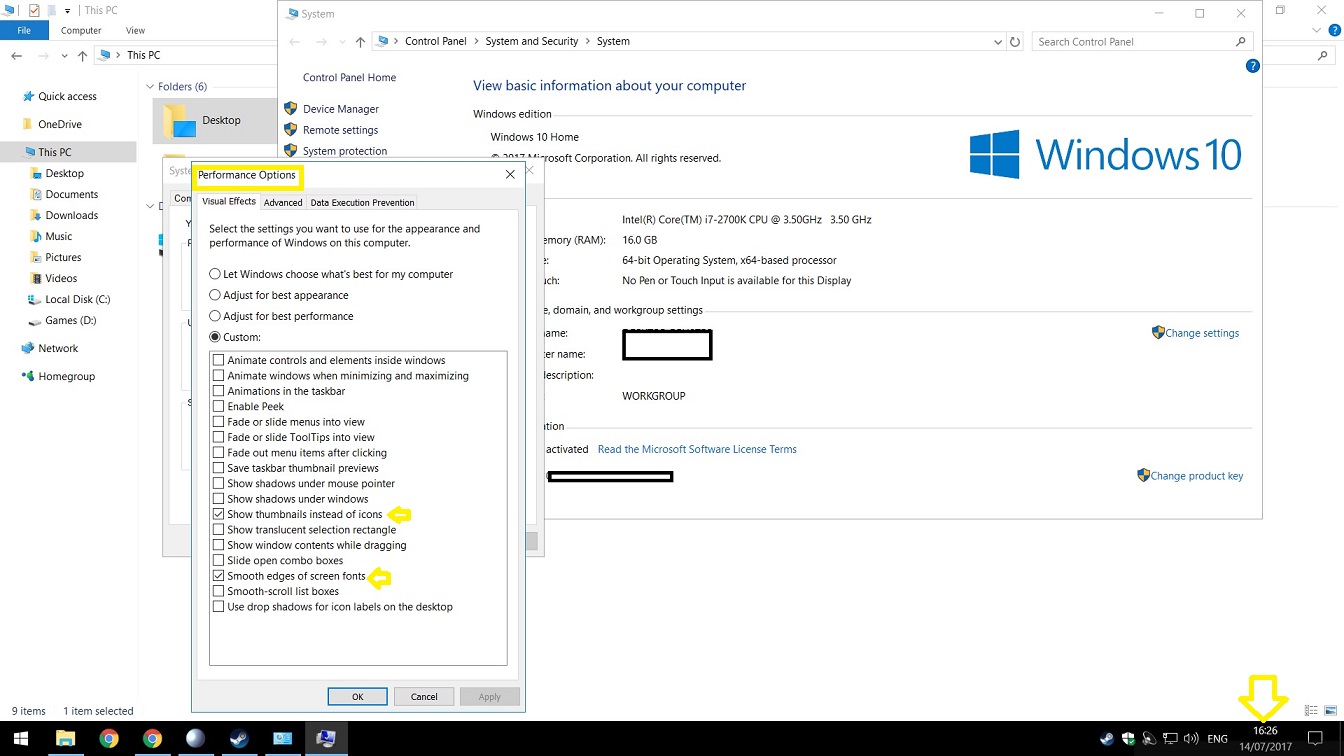Expand the Control Panel breadcrumb chevron
This screenshot has height=756, width=1344.
[x=476, y=42]
